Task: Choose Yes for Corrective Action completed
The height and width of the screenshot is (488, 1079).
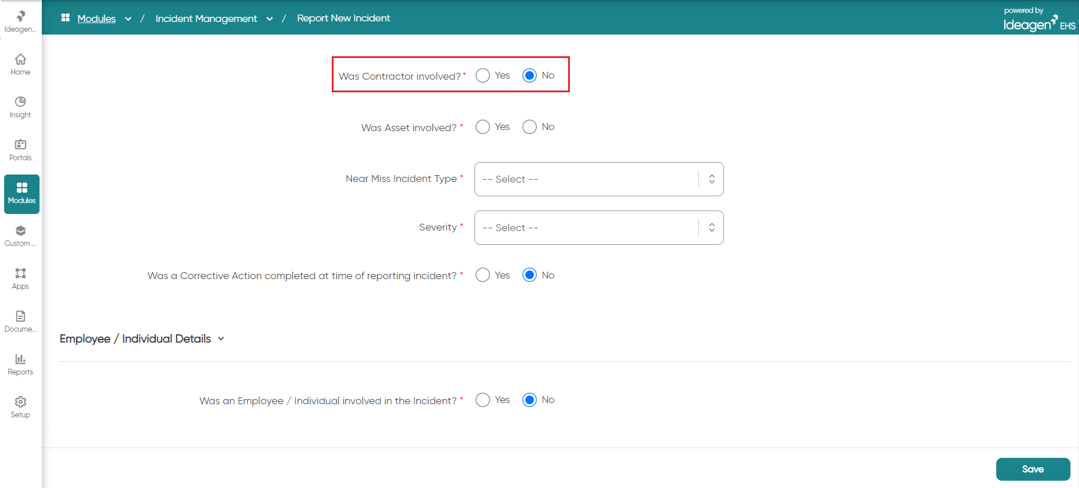Action: pos(483,275)
